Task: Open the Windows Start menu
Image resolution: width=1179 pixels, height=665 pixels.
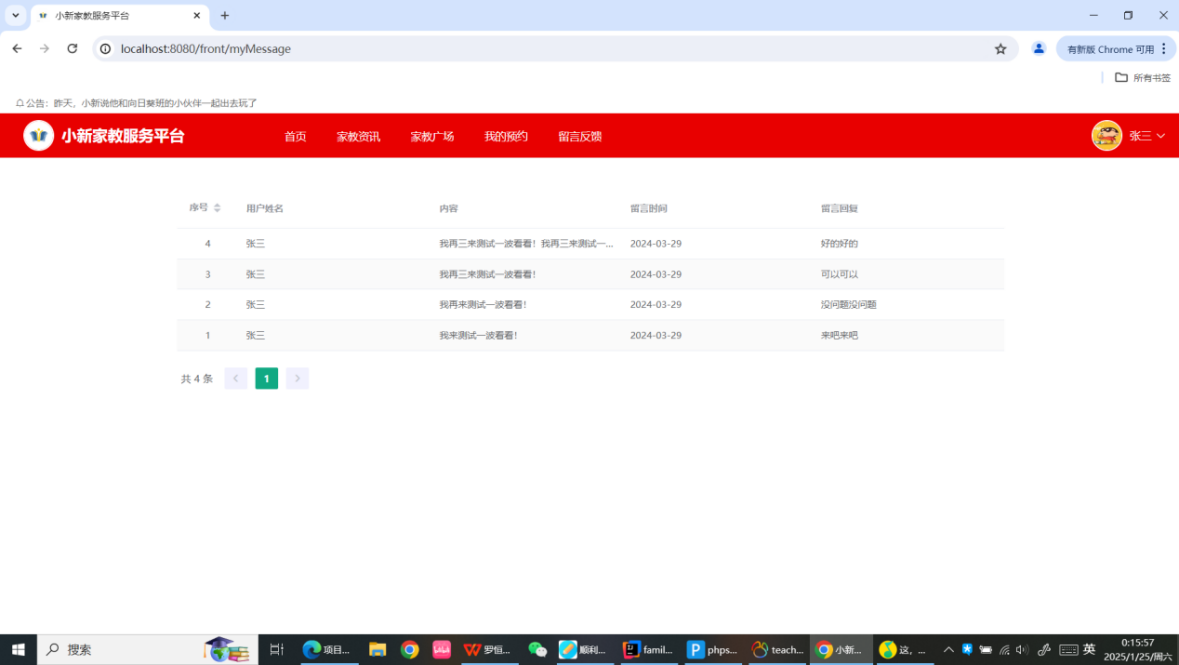Action: (18, 649)
